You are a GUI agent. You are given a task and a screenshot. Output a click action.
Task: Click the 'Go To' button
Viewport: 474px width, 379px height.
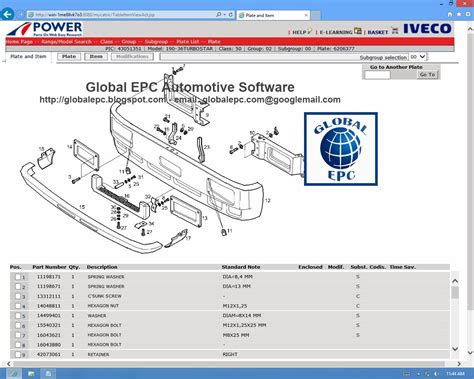tap(427, 75)
